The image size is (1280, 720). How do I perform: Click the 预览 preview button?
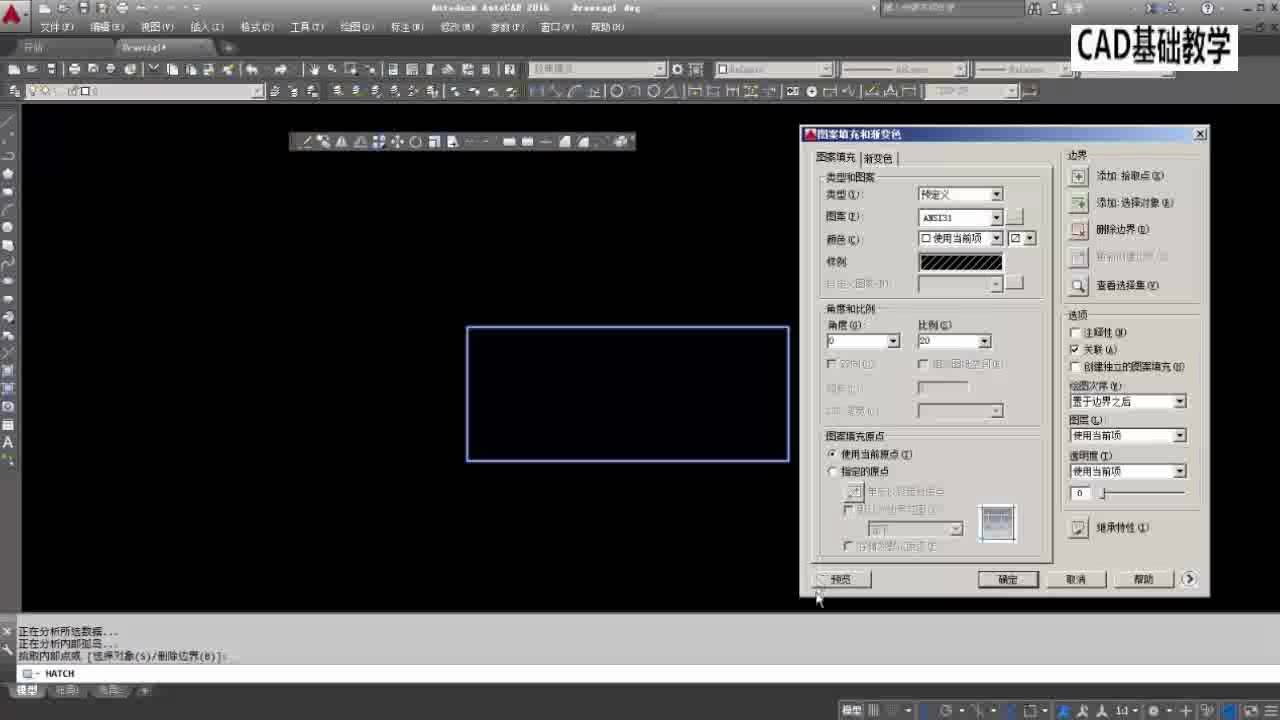840,578
